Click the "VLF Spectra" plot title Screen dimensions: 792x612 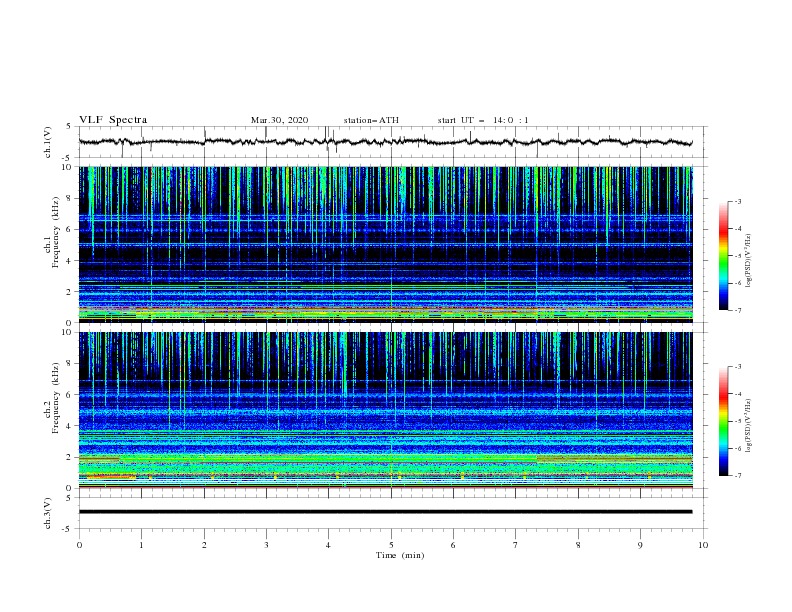[x=113, y=120]
